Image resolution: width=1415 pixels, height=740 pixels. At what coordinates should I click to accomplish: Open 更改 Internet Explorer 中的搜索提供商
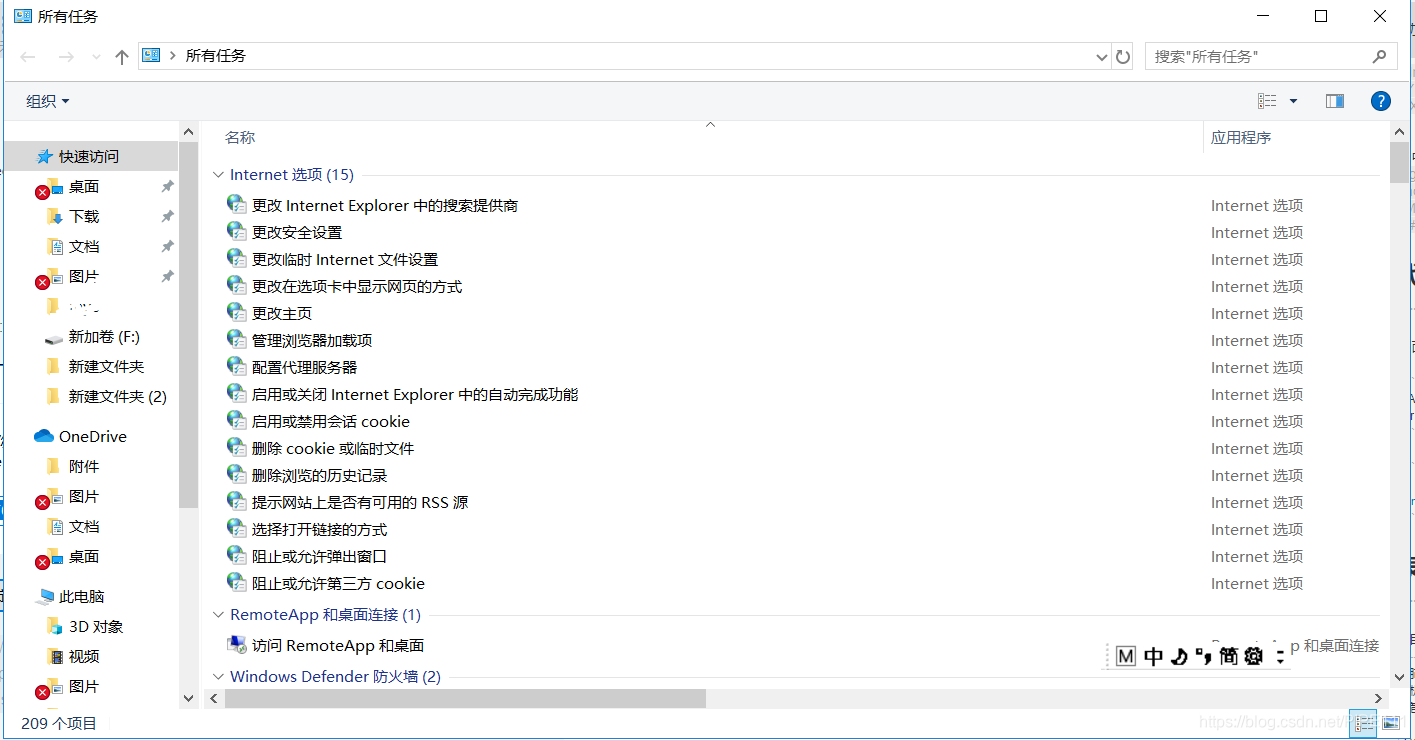click(x=385, y=205)
